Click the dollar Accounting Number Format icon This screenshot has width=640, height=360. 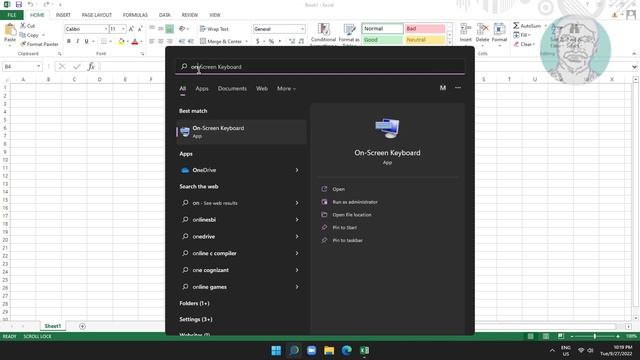[258, 41]
